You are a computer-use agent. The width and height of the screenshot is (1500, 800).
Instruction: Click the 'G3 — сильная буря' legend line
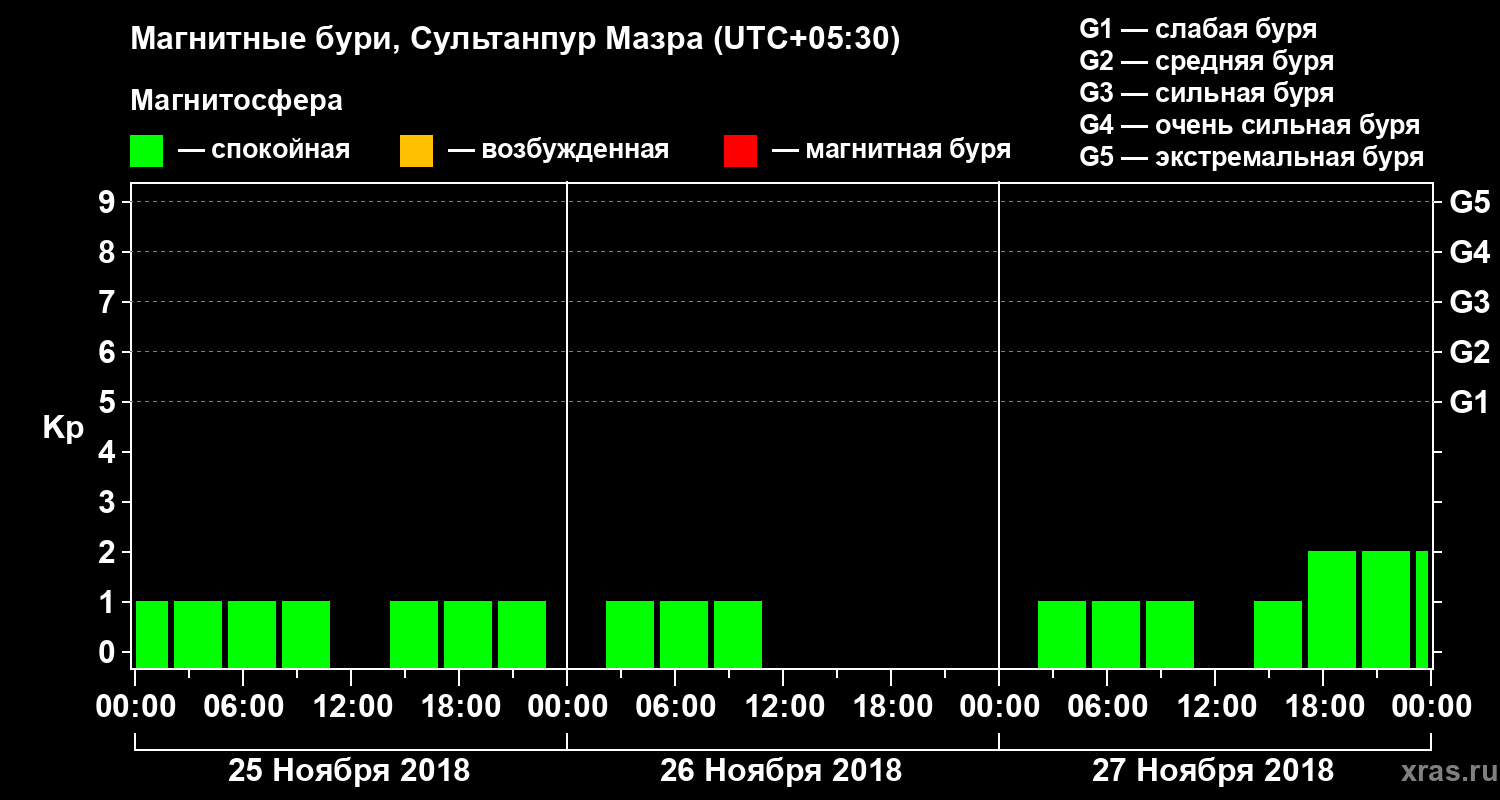pyautogui.click(x=1207, y=93)
